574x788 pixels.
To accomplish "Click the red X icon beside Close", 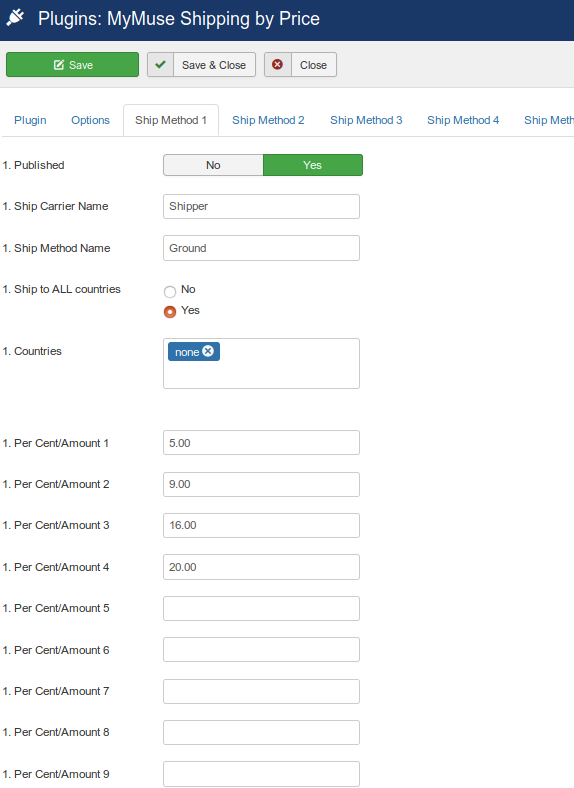I will tap(277, 65).
